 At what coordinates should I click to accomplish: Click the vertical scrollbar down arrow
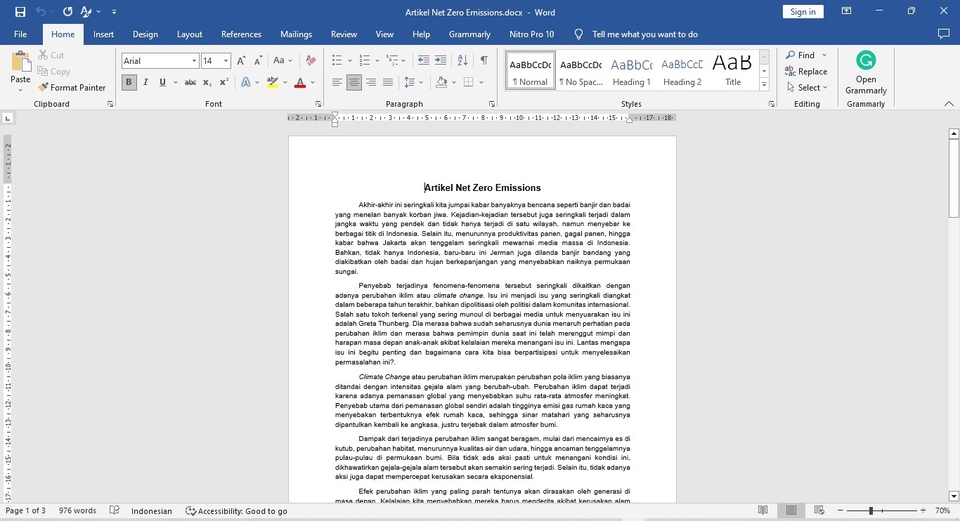(x=953, y=496)
